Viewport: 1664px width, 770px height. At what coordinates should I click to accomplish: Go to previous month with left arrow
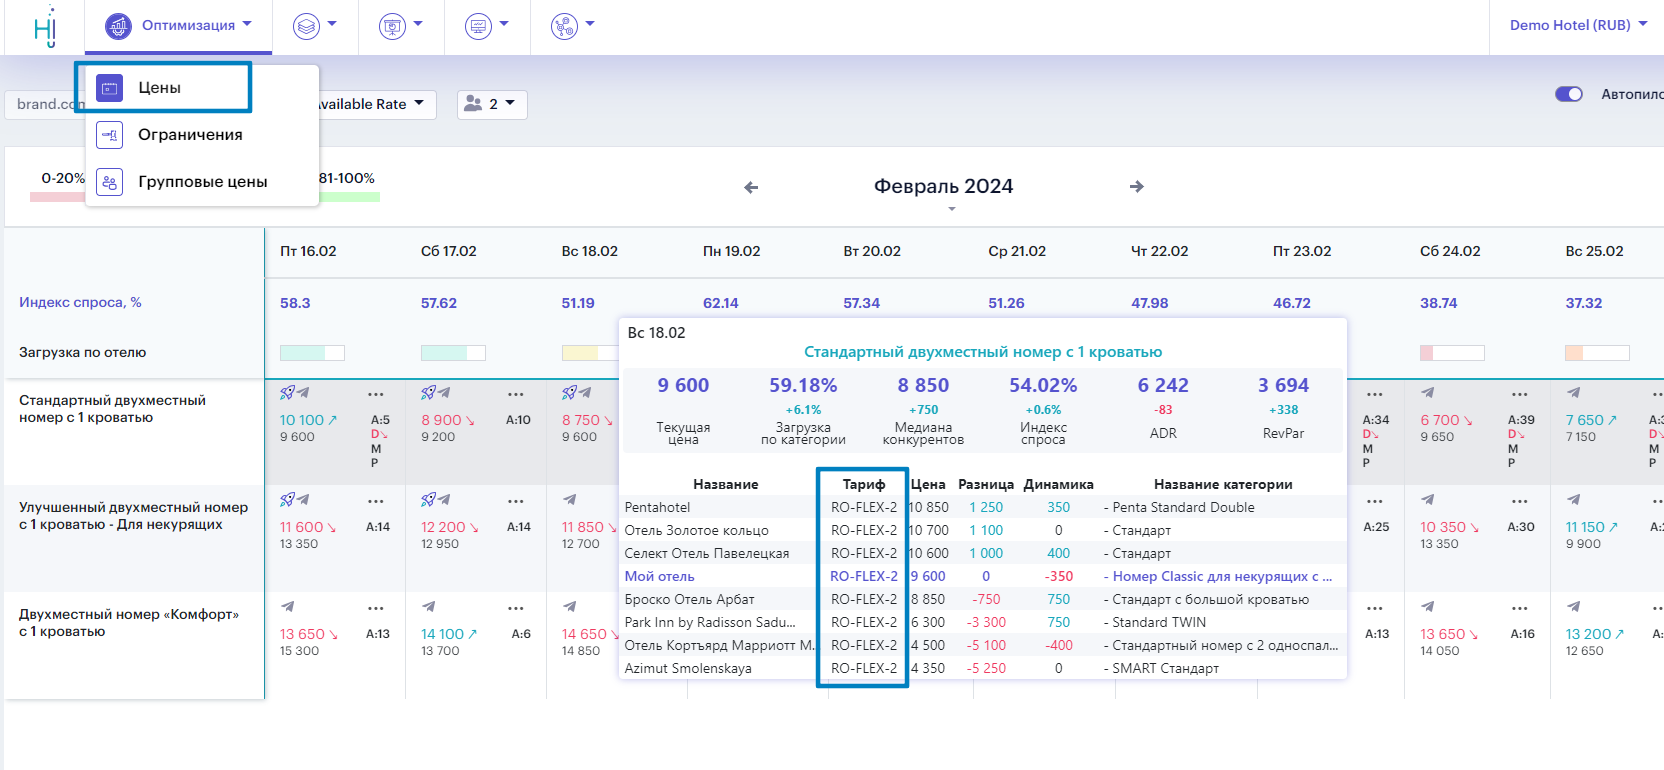point(751,187)
